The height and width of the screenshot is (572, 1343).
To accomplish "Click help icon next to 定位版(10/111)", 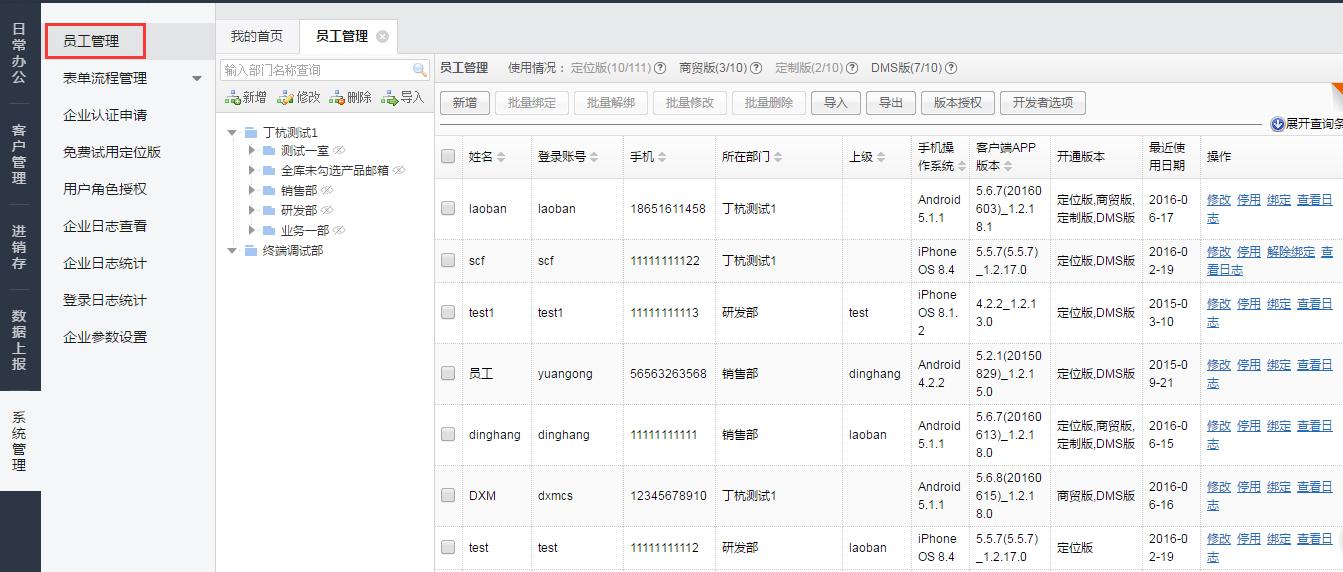I will pyautogui.click(x=660, y=68).
